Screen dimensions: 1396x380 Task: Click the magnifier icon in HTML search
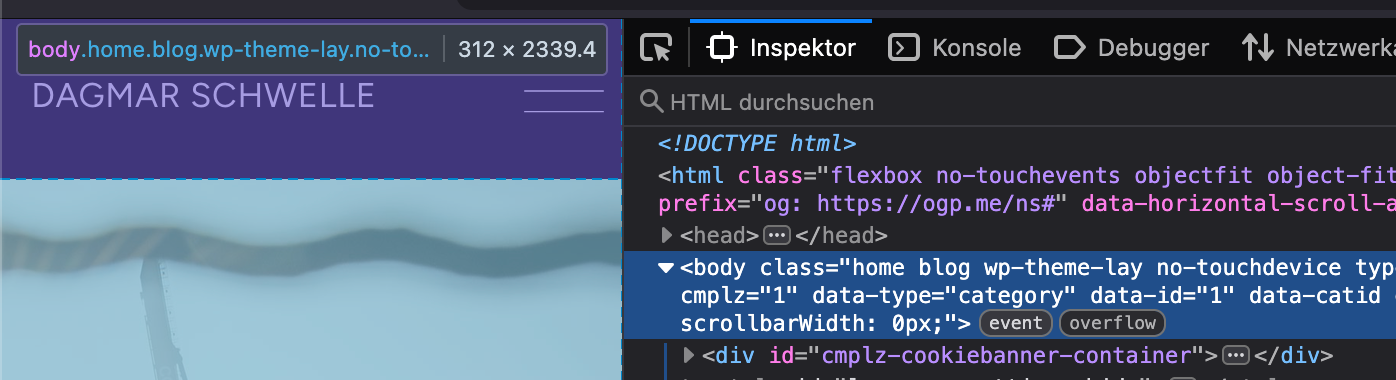pyautogui.click(x=652, y=102)
